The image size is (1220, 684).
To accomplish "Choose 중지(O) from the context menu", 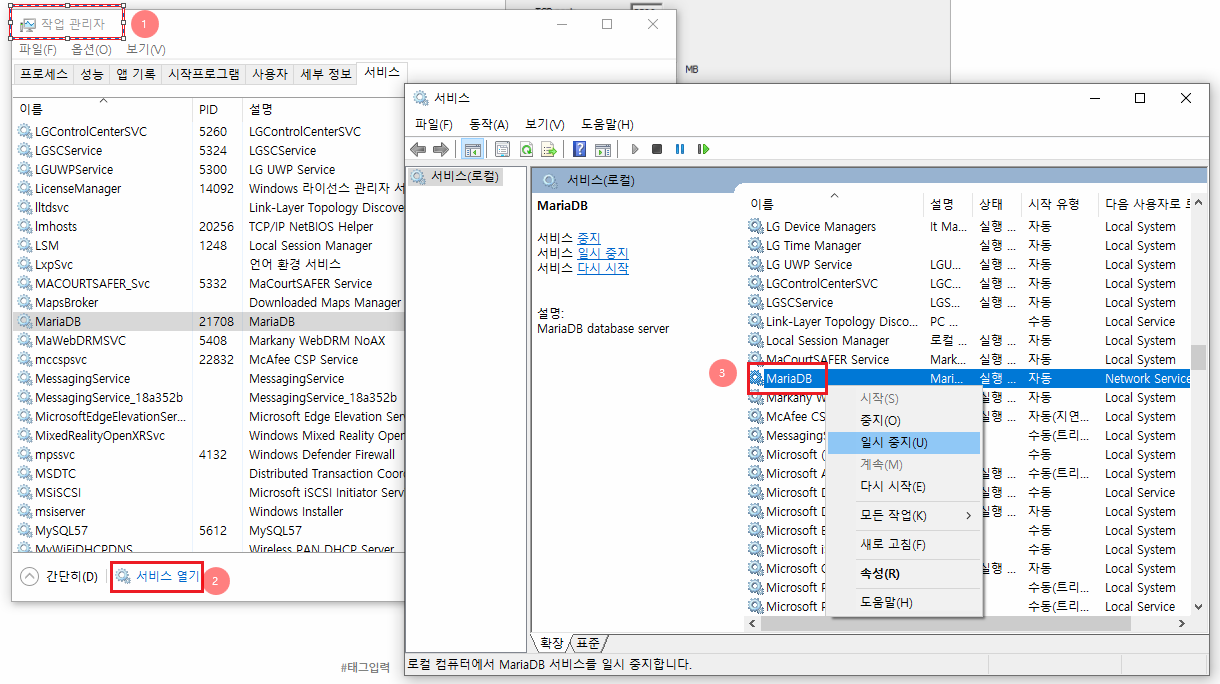I will [904, 421].
